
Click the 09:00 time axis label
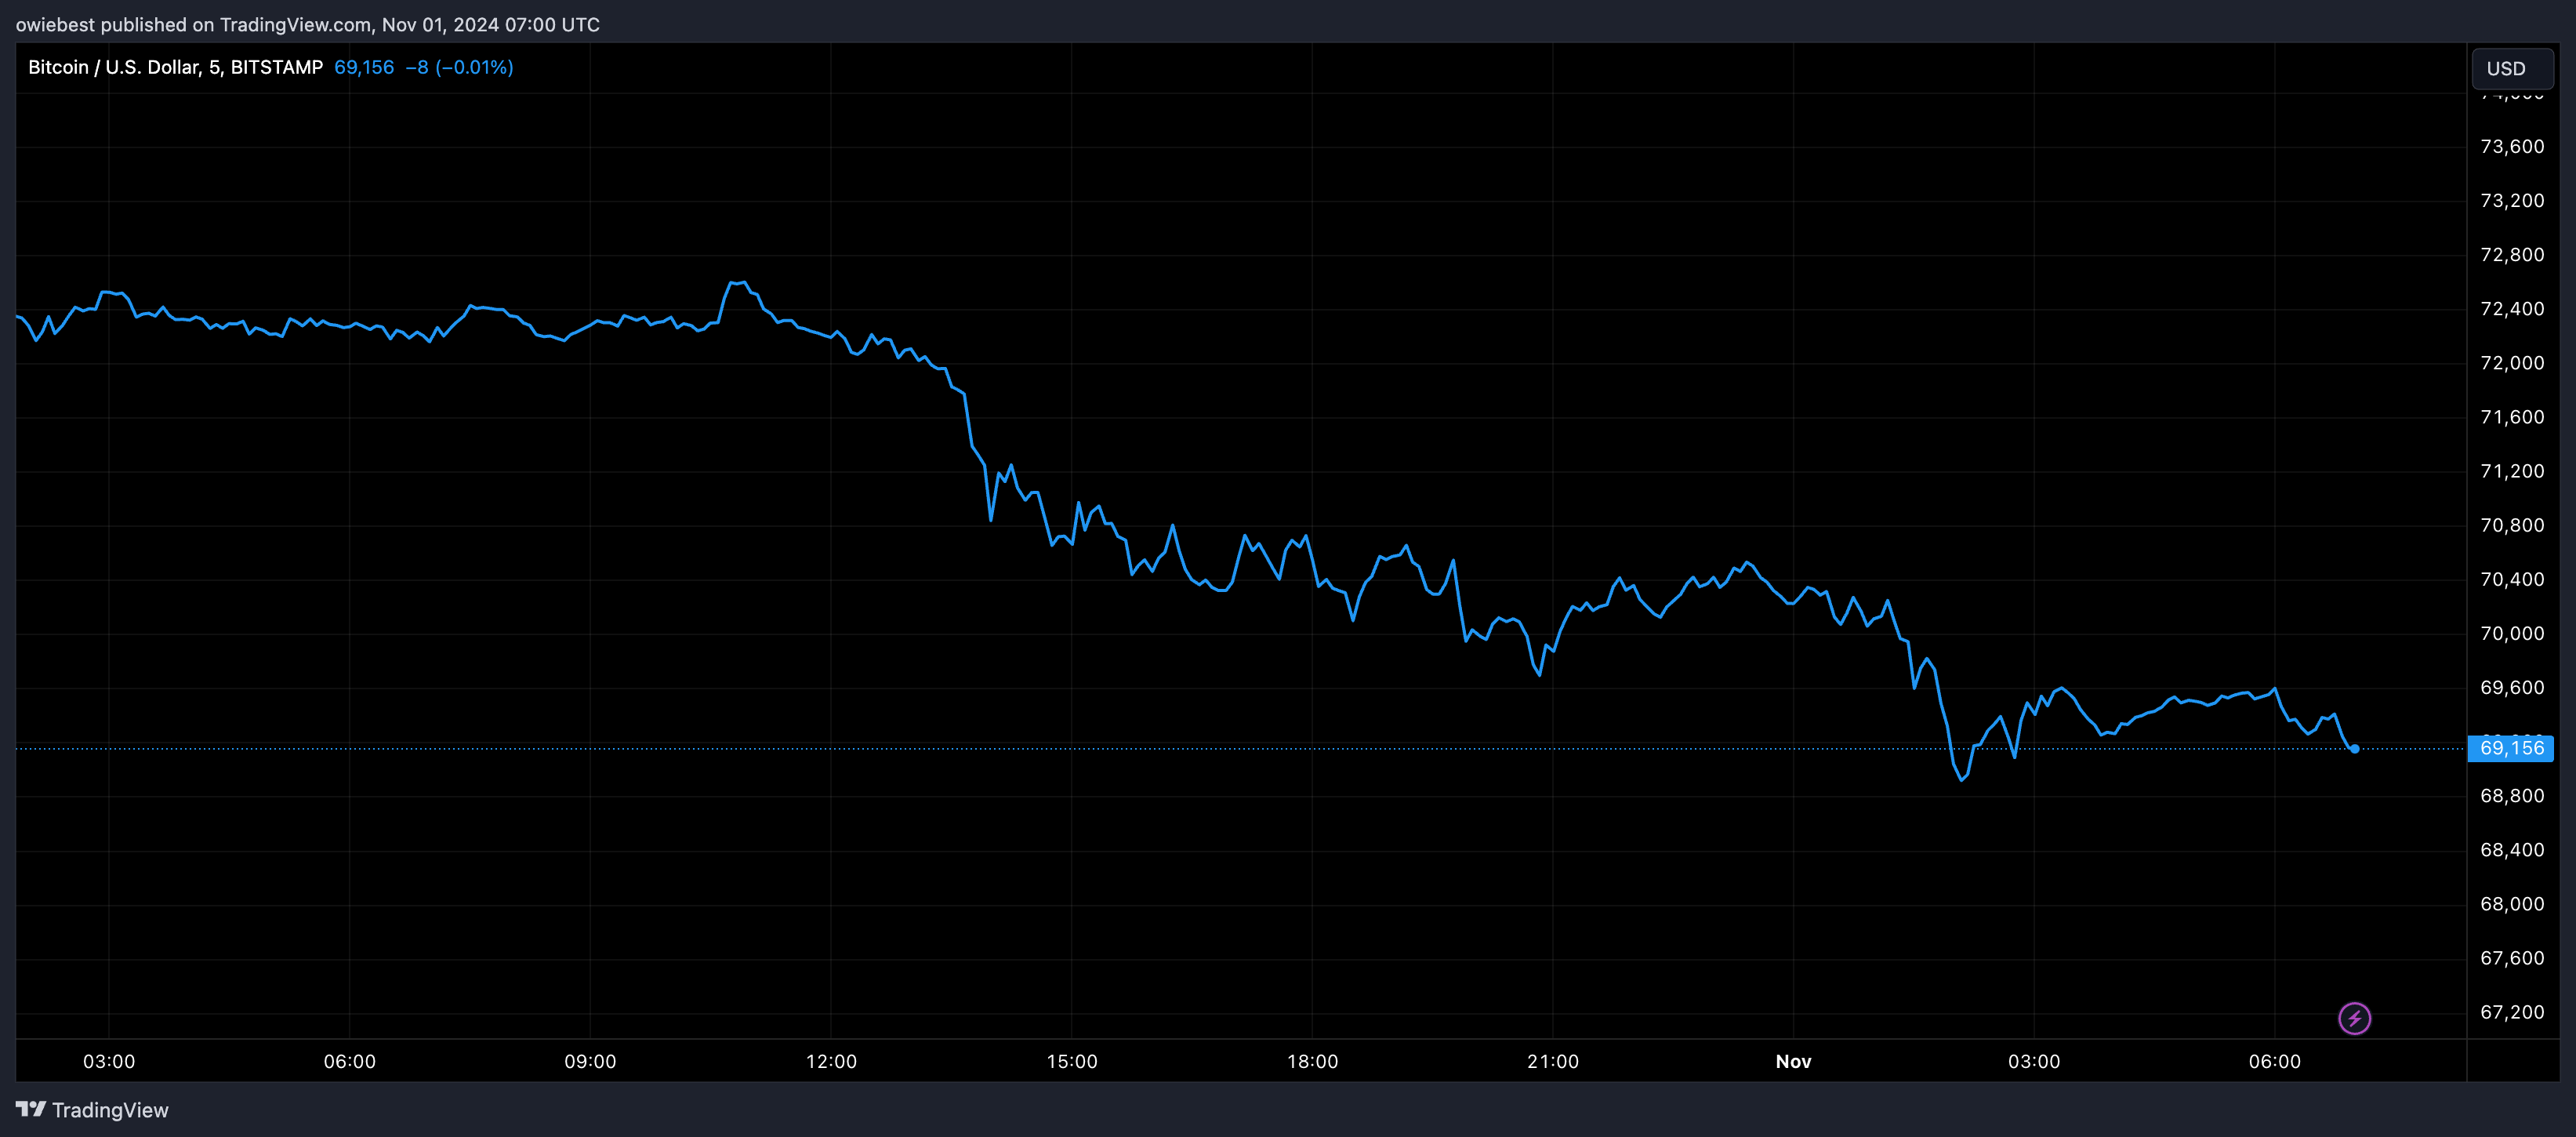[590, 1061]
